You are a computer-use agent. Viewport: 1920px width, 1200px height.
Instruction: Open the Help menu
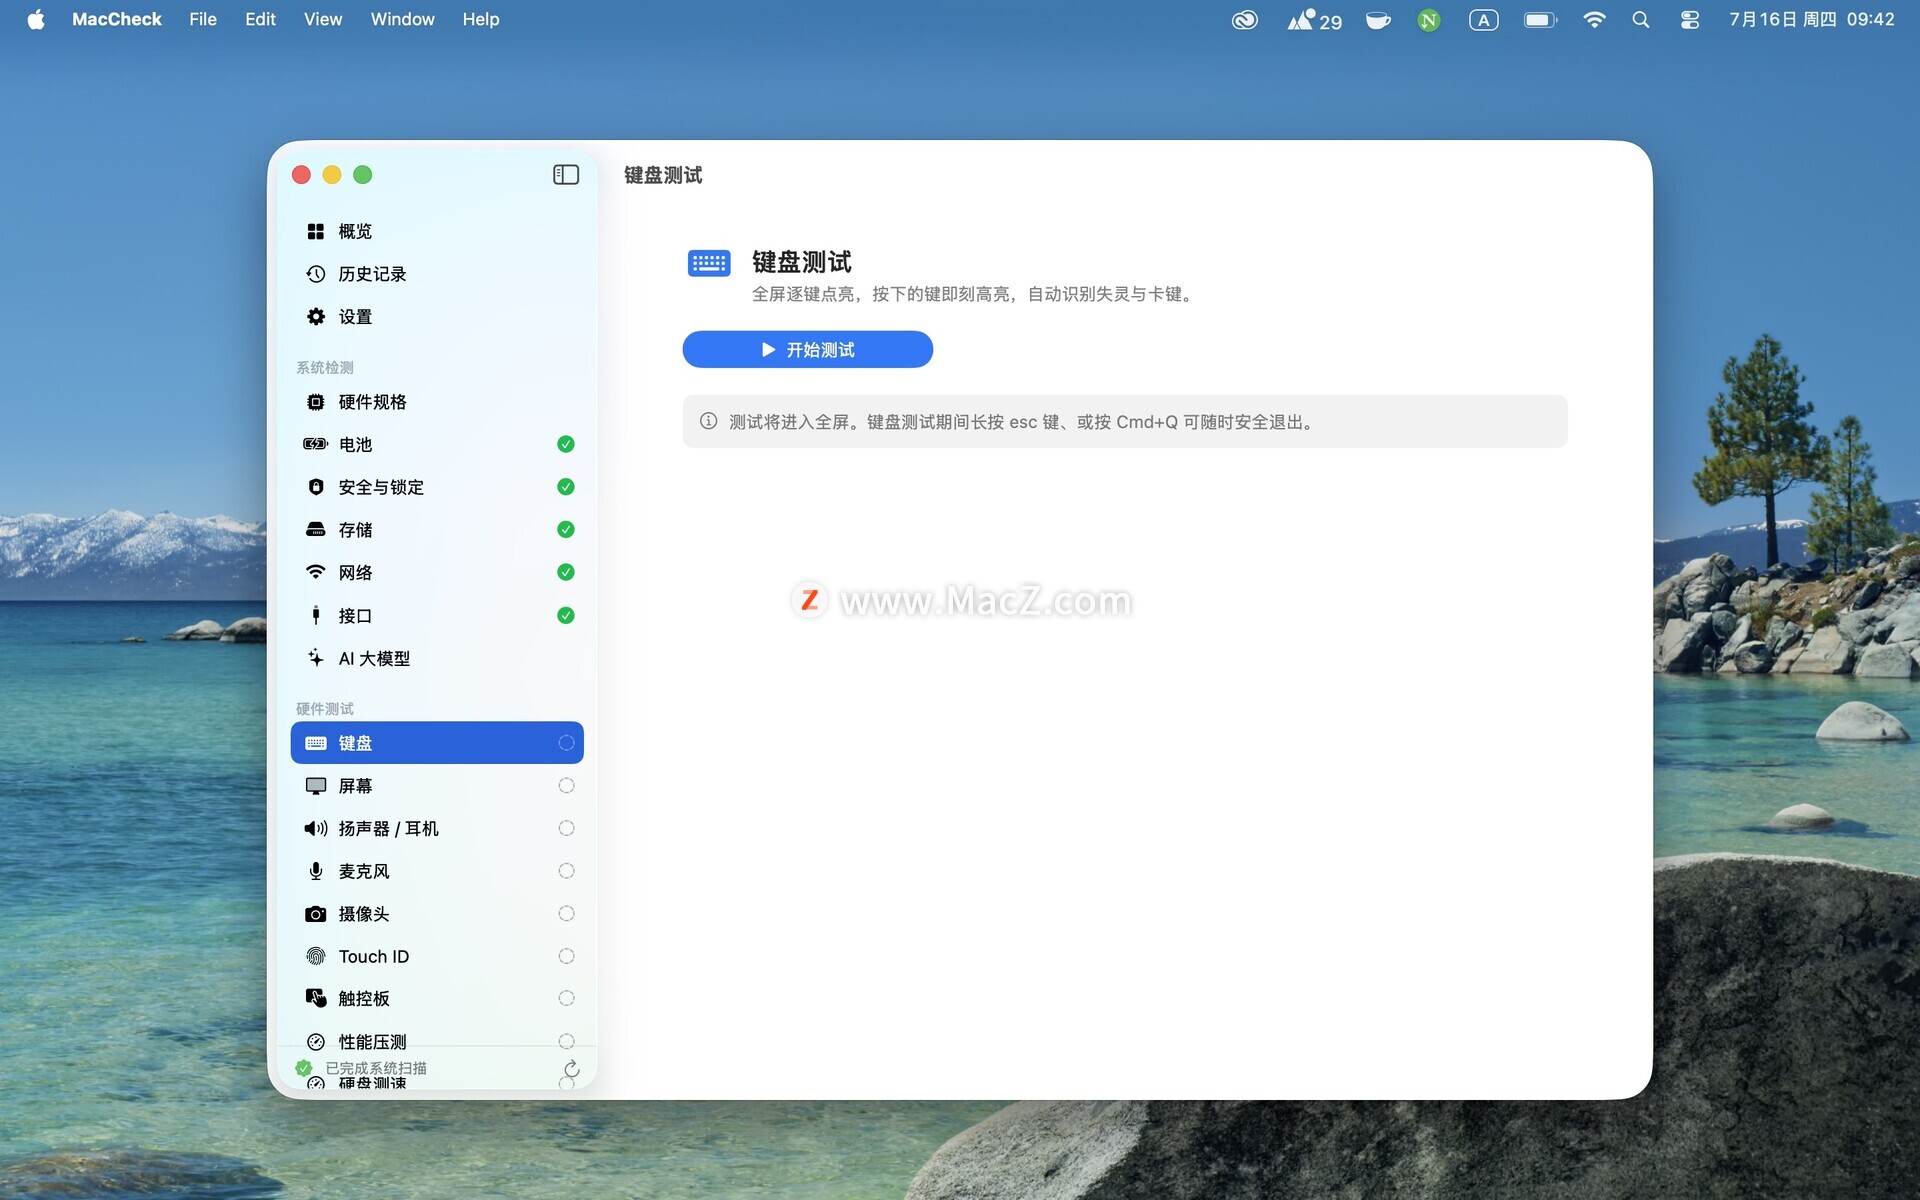click(480, 20)
